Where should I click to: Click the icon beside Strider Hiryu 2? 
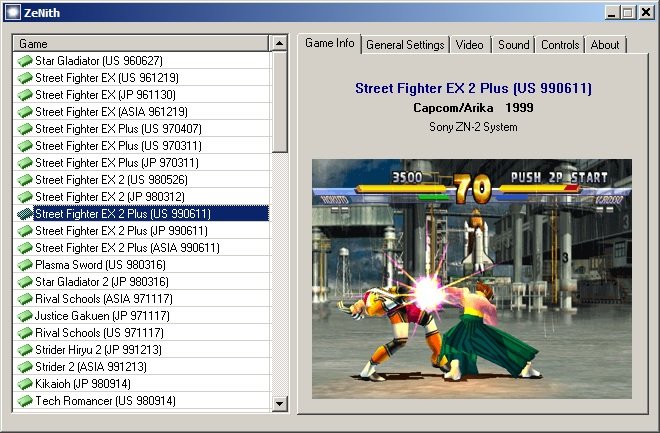25,350
